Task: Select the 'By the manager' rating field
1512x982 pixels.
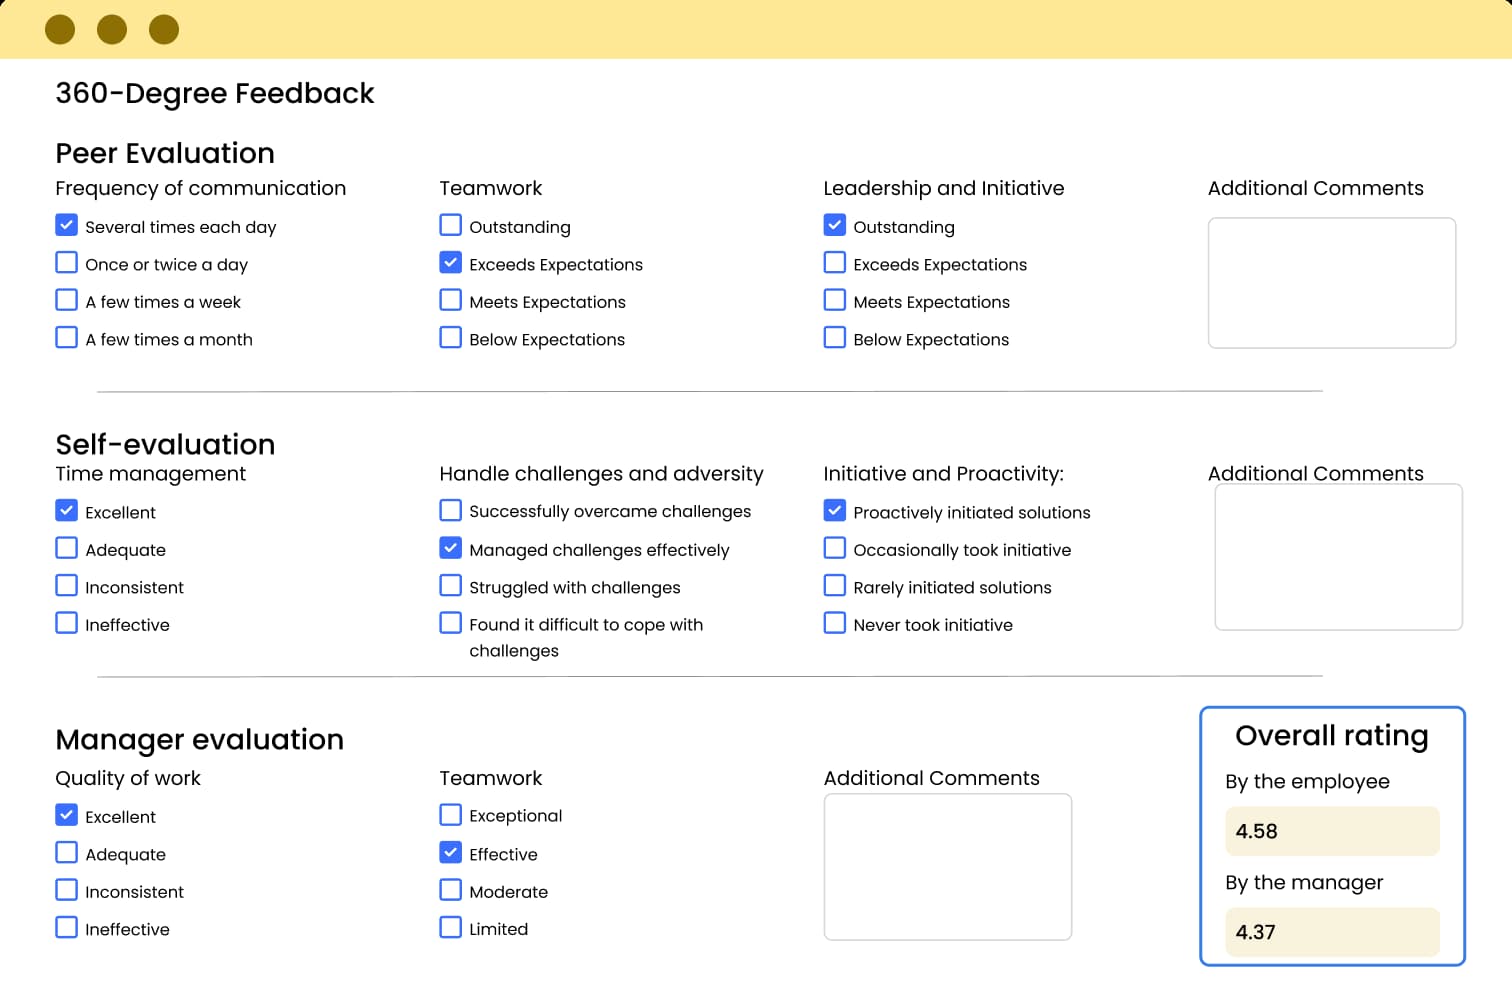Action: click(1331, 932)
